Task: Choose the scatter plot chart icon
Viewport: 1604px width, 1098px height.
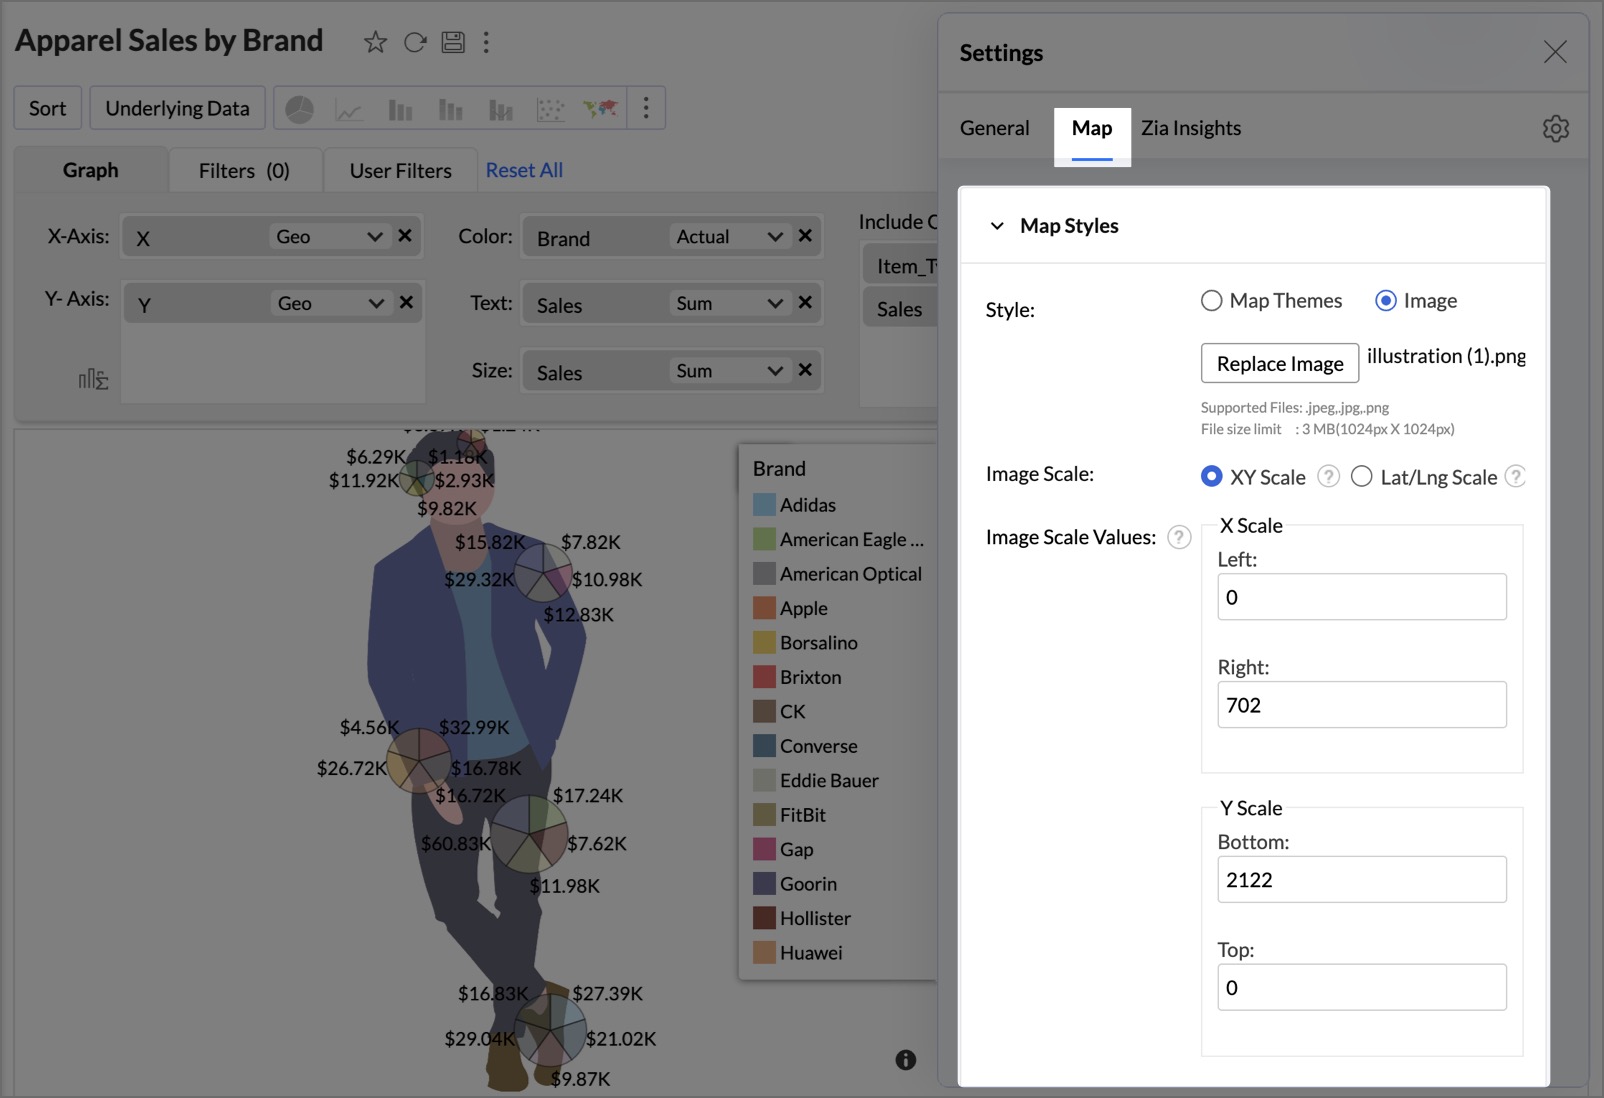Action: [x=550, y=109]
